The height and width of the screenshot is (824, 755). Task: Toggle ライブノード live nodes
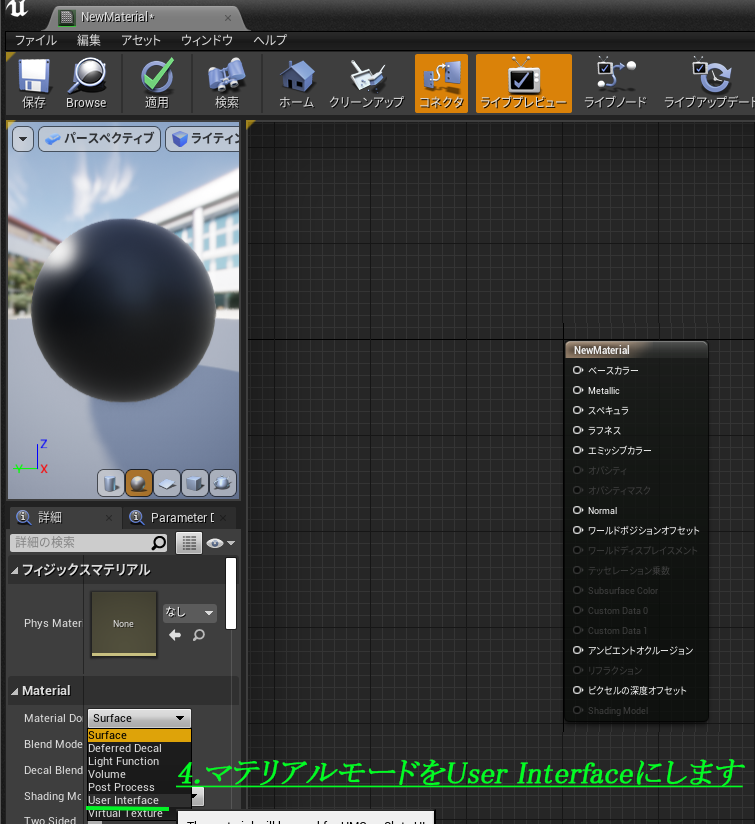615,83
